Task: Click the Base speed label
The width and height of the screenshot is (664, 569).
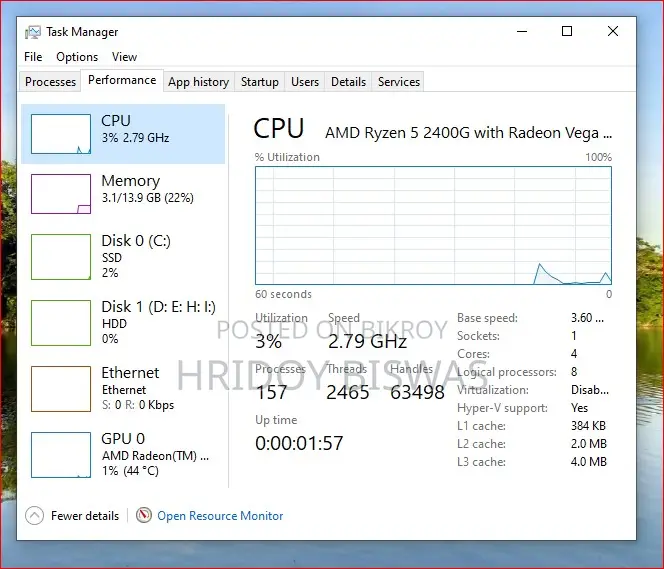Action: pos(487,318)
